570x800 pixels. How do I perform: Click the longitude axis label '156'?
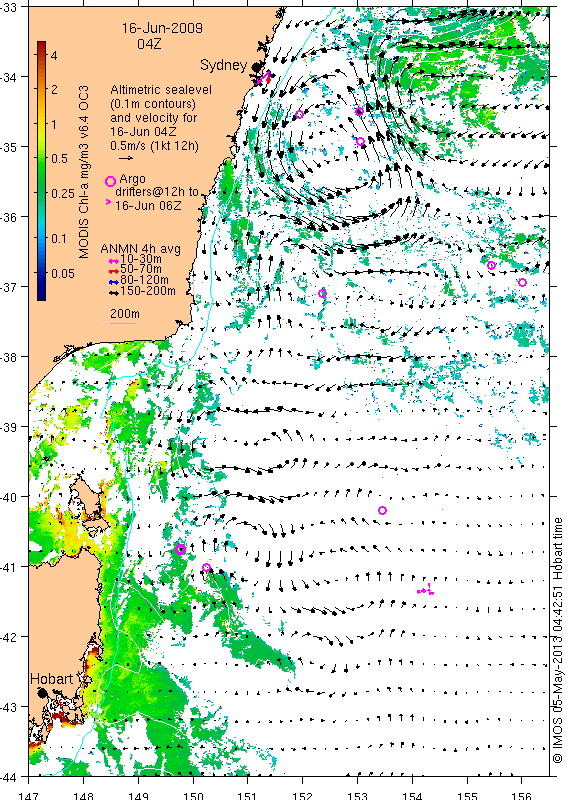(x=522, y=795)
